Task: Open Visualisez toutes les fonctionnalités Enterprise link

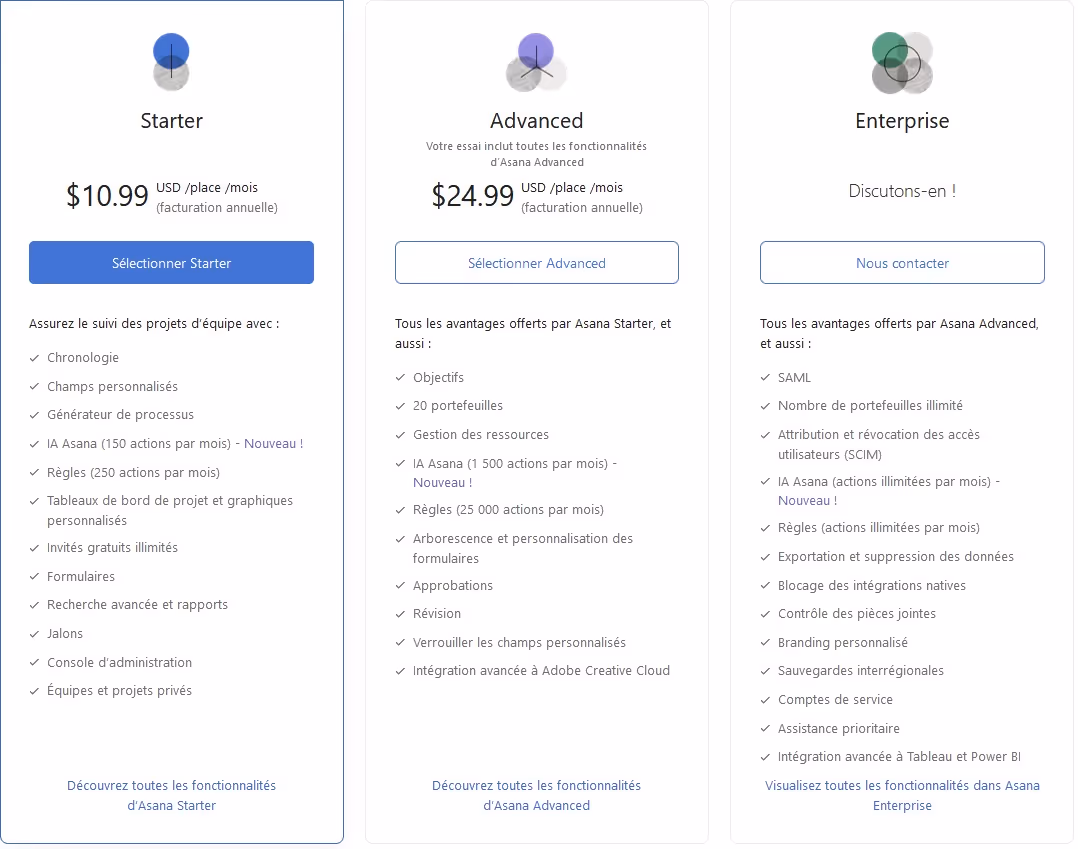Action: 902,795
